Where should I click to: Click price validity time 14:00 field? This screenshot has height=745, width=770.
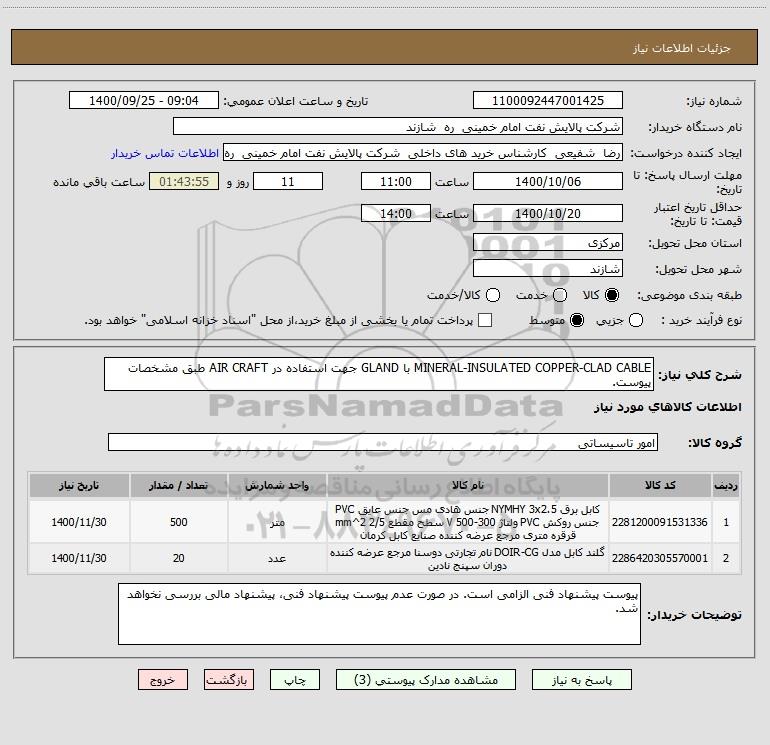point(396,213)
